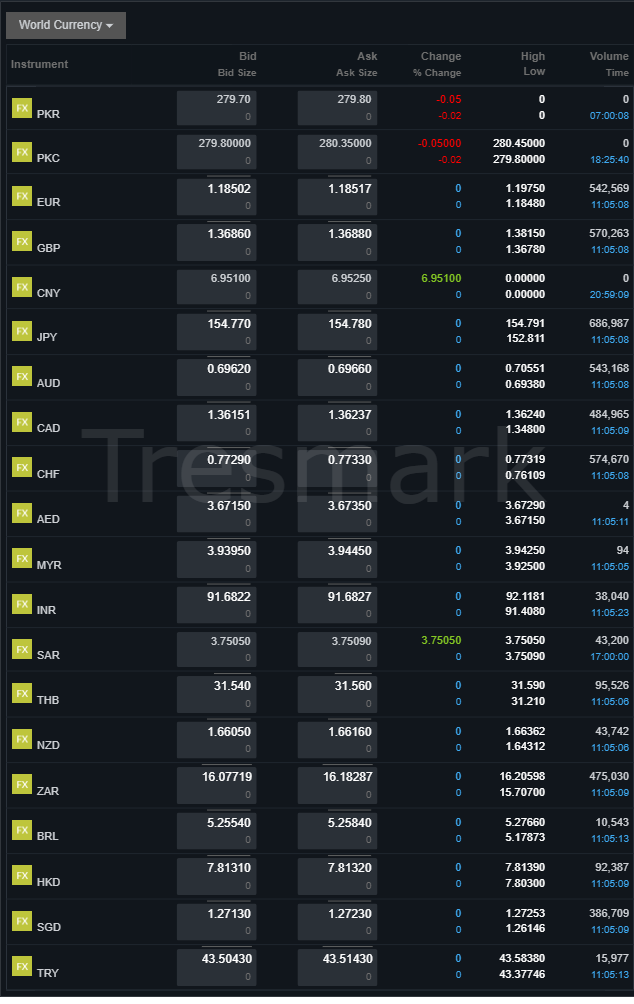Select the FX icon beside GBP
This screenshot has height=1004, width=634.
(x=21, y=241)
